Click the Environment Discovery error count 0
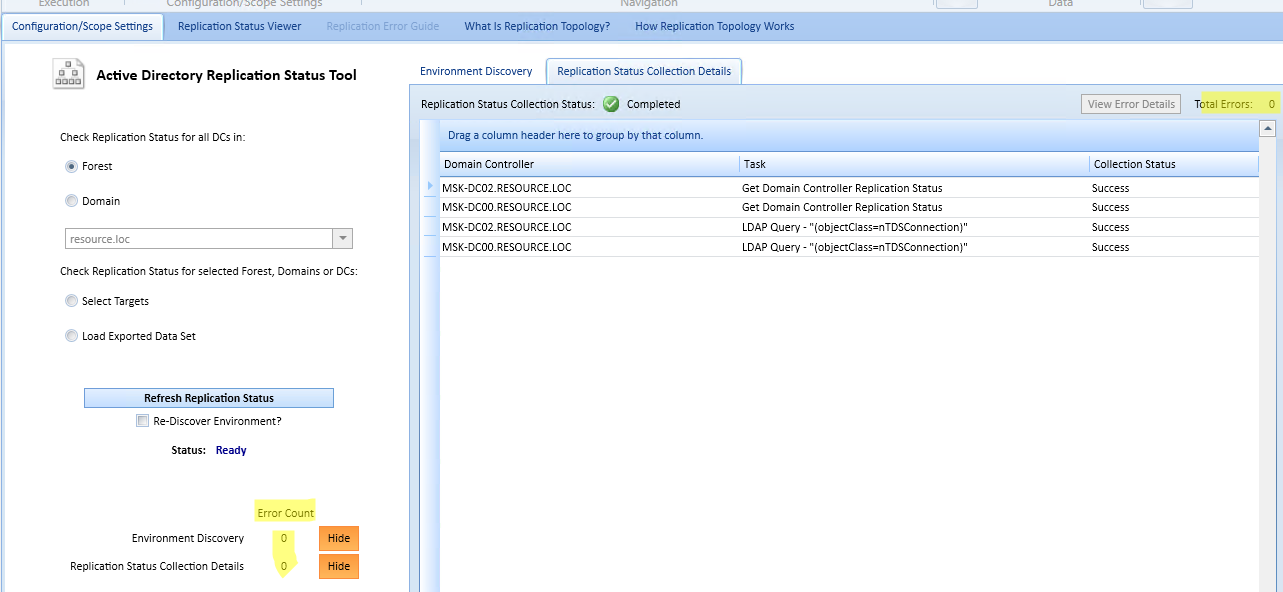This screenshot has width=1283, height=592. click(284, 538)
